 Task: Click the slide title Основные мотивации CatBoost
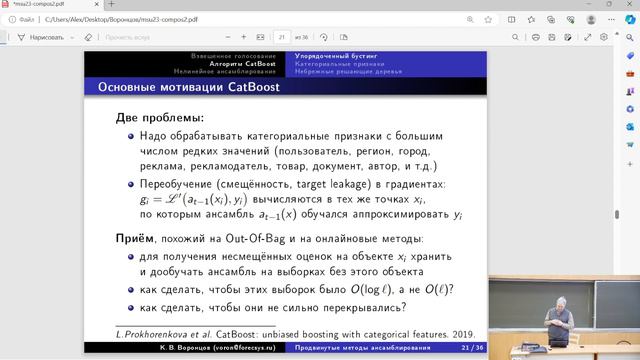[189, 87]
